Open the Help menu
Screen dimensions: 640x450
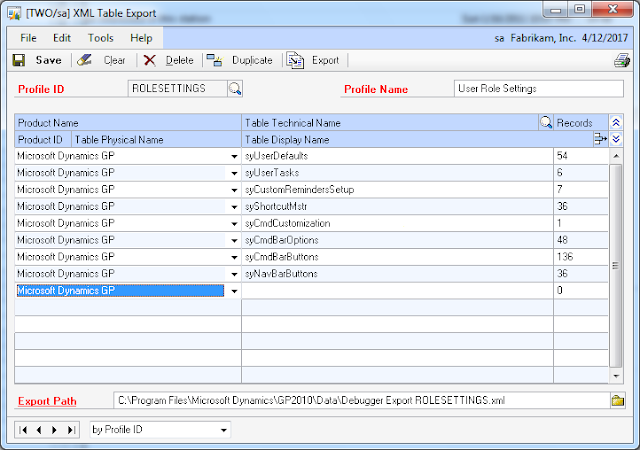[x=141, y=38]
